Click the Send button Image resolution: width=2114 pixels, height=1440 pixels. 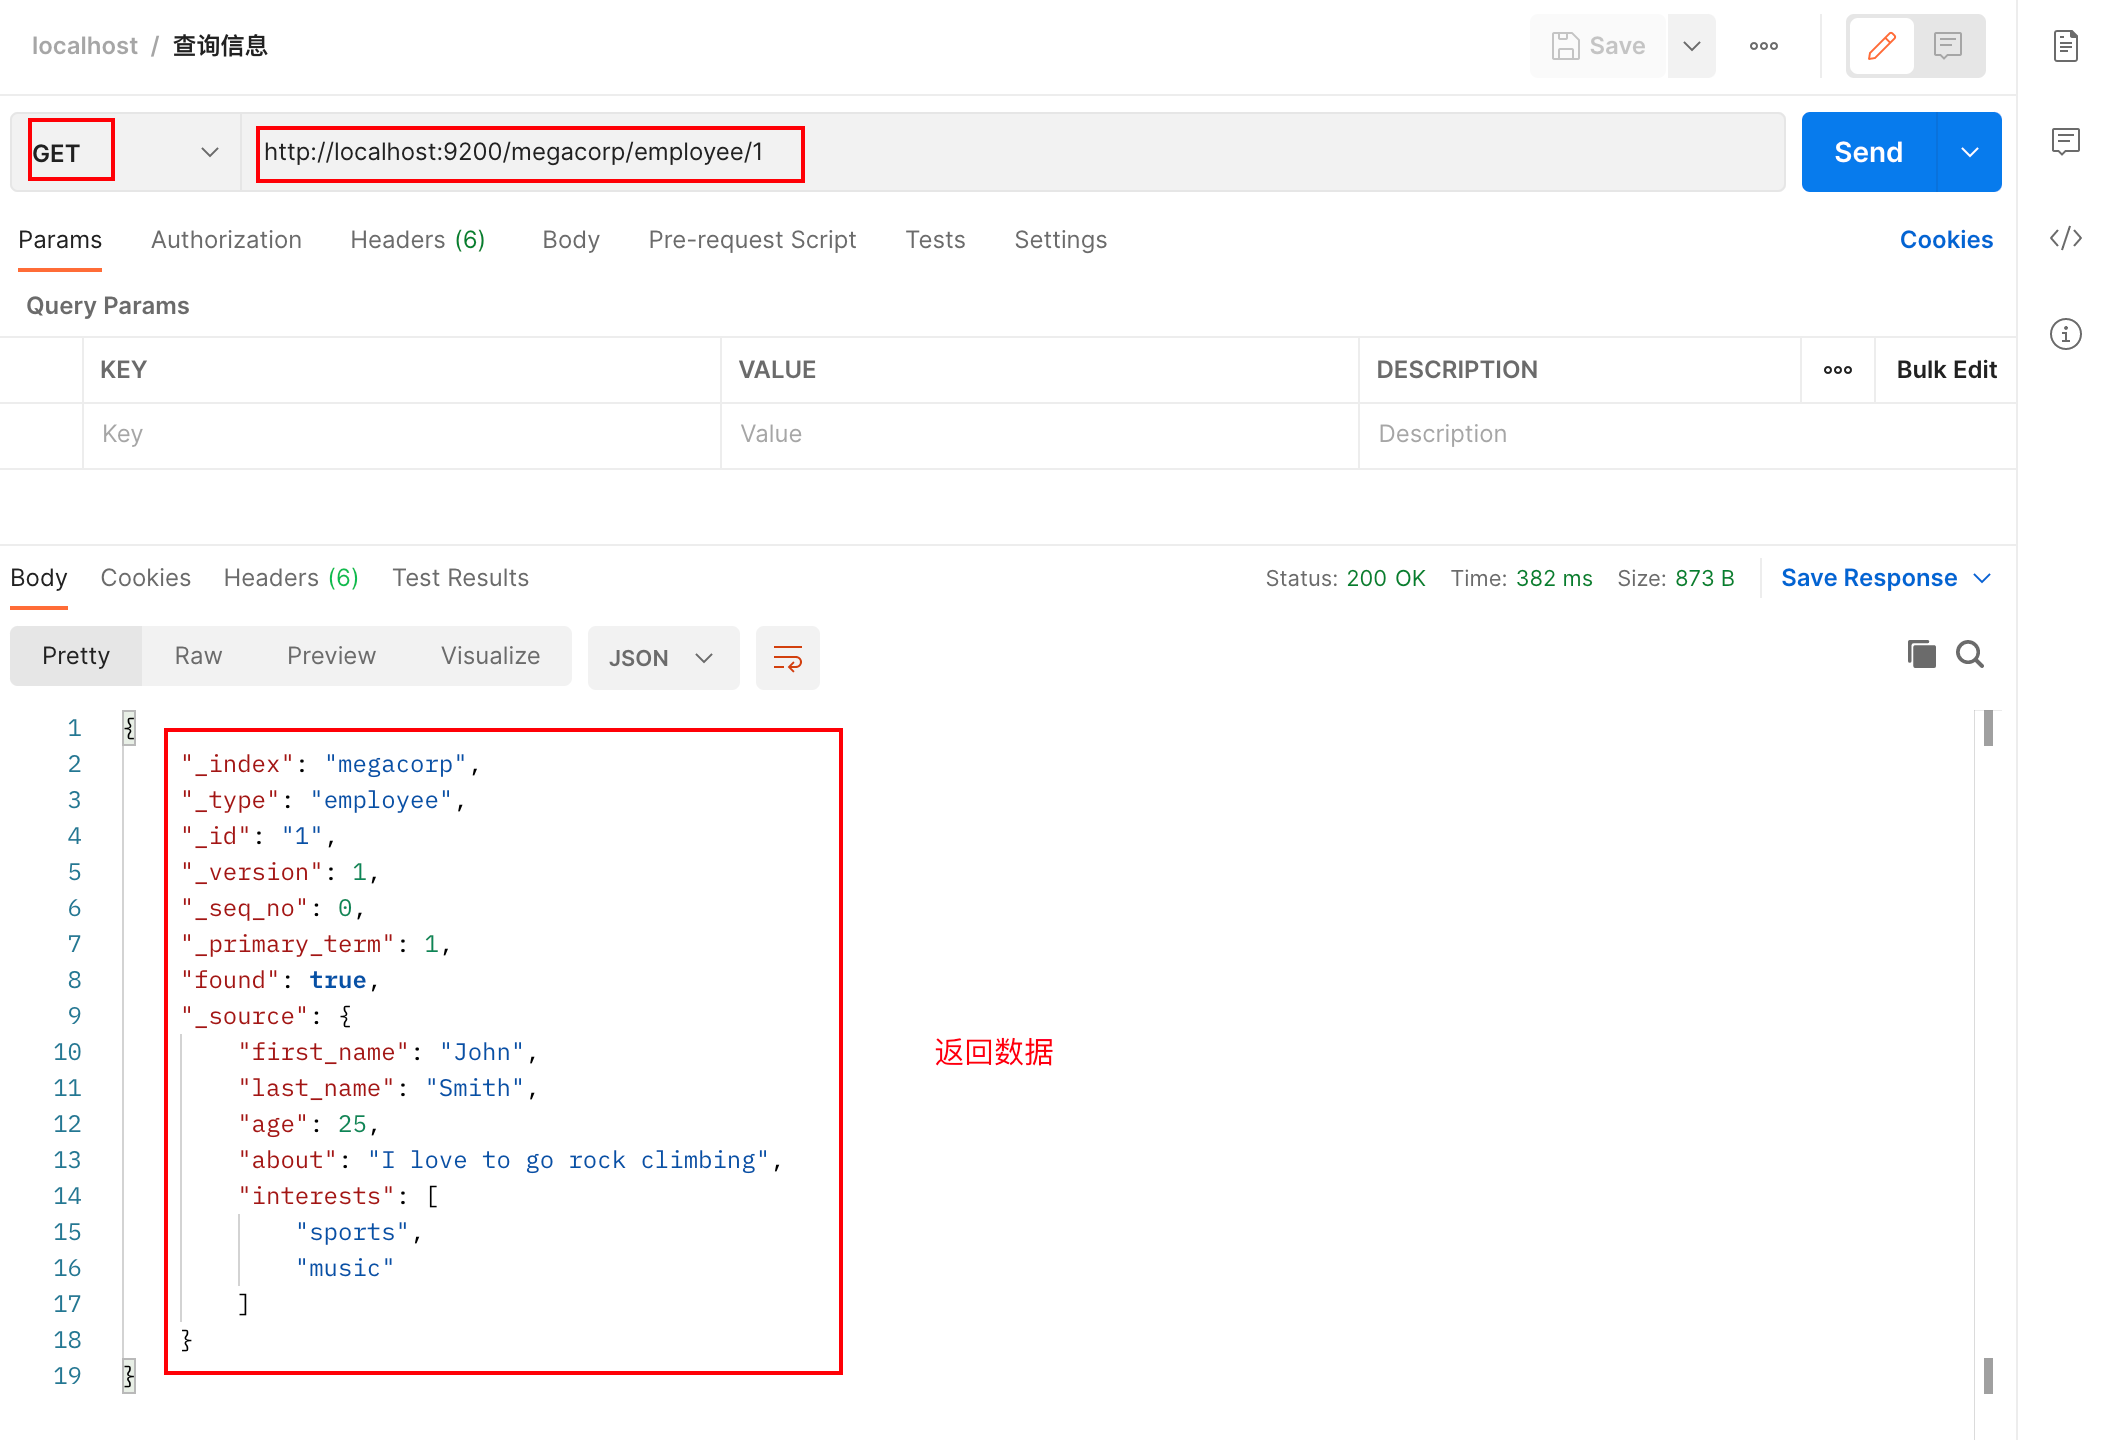pyautogui.click(x=1867, y=152)
